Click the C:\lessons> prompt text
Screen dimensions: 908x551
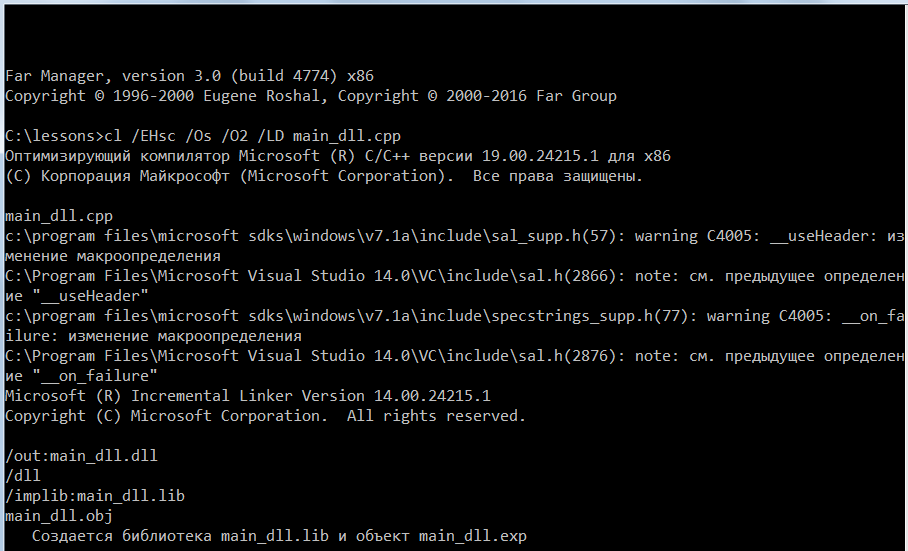[54, 136]
